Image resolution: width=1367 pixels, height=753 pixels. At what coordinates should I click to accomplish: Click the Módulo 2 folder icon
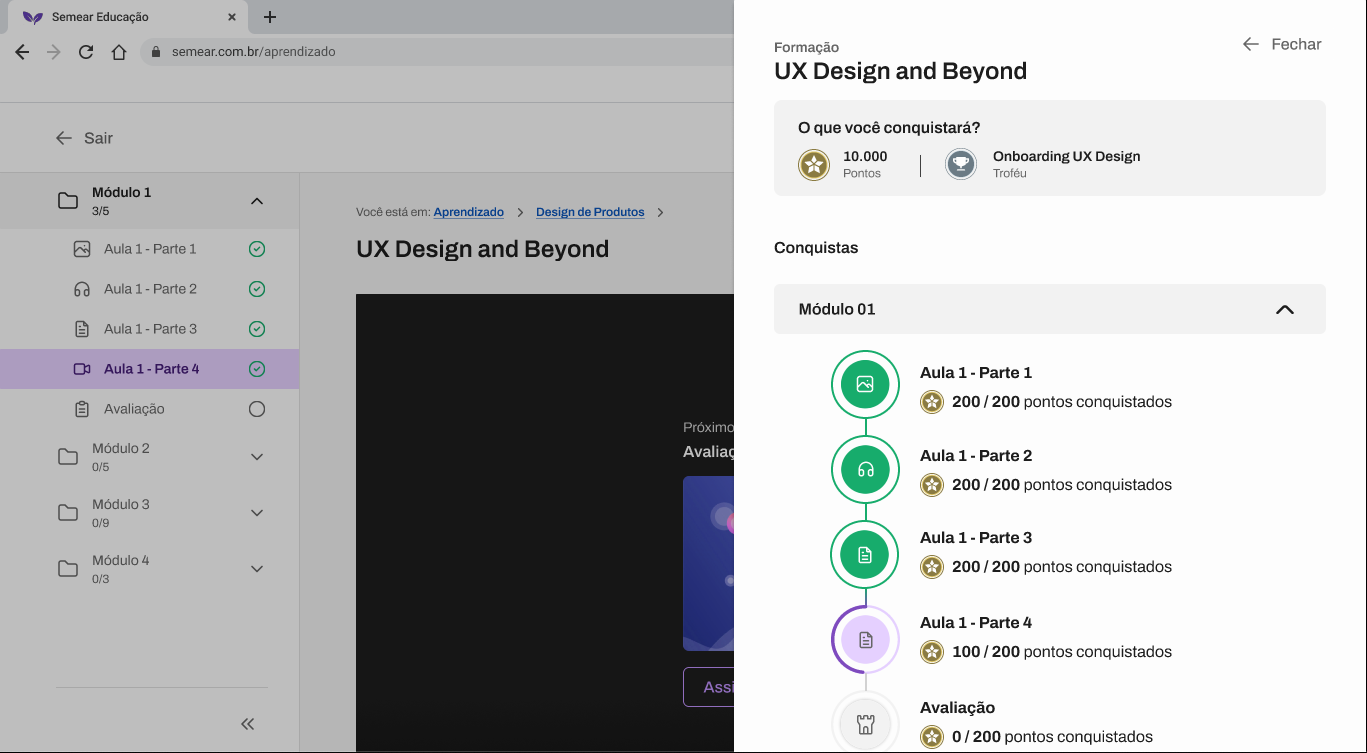coord(68,457)
